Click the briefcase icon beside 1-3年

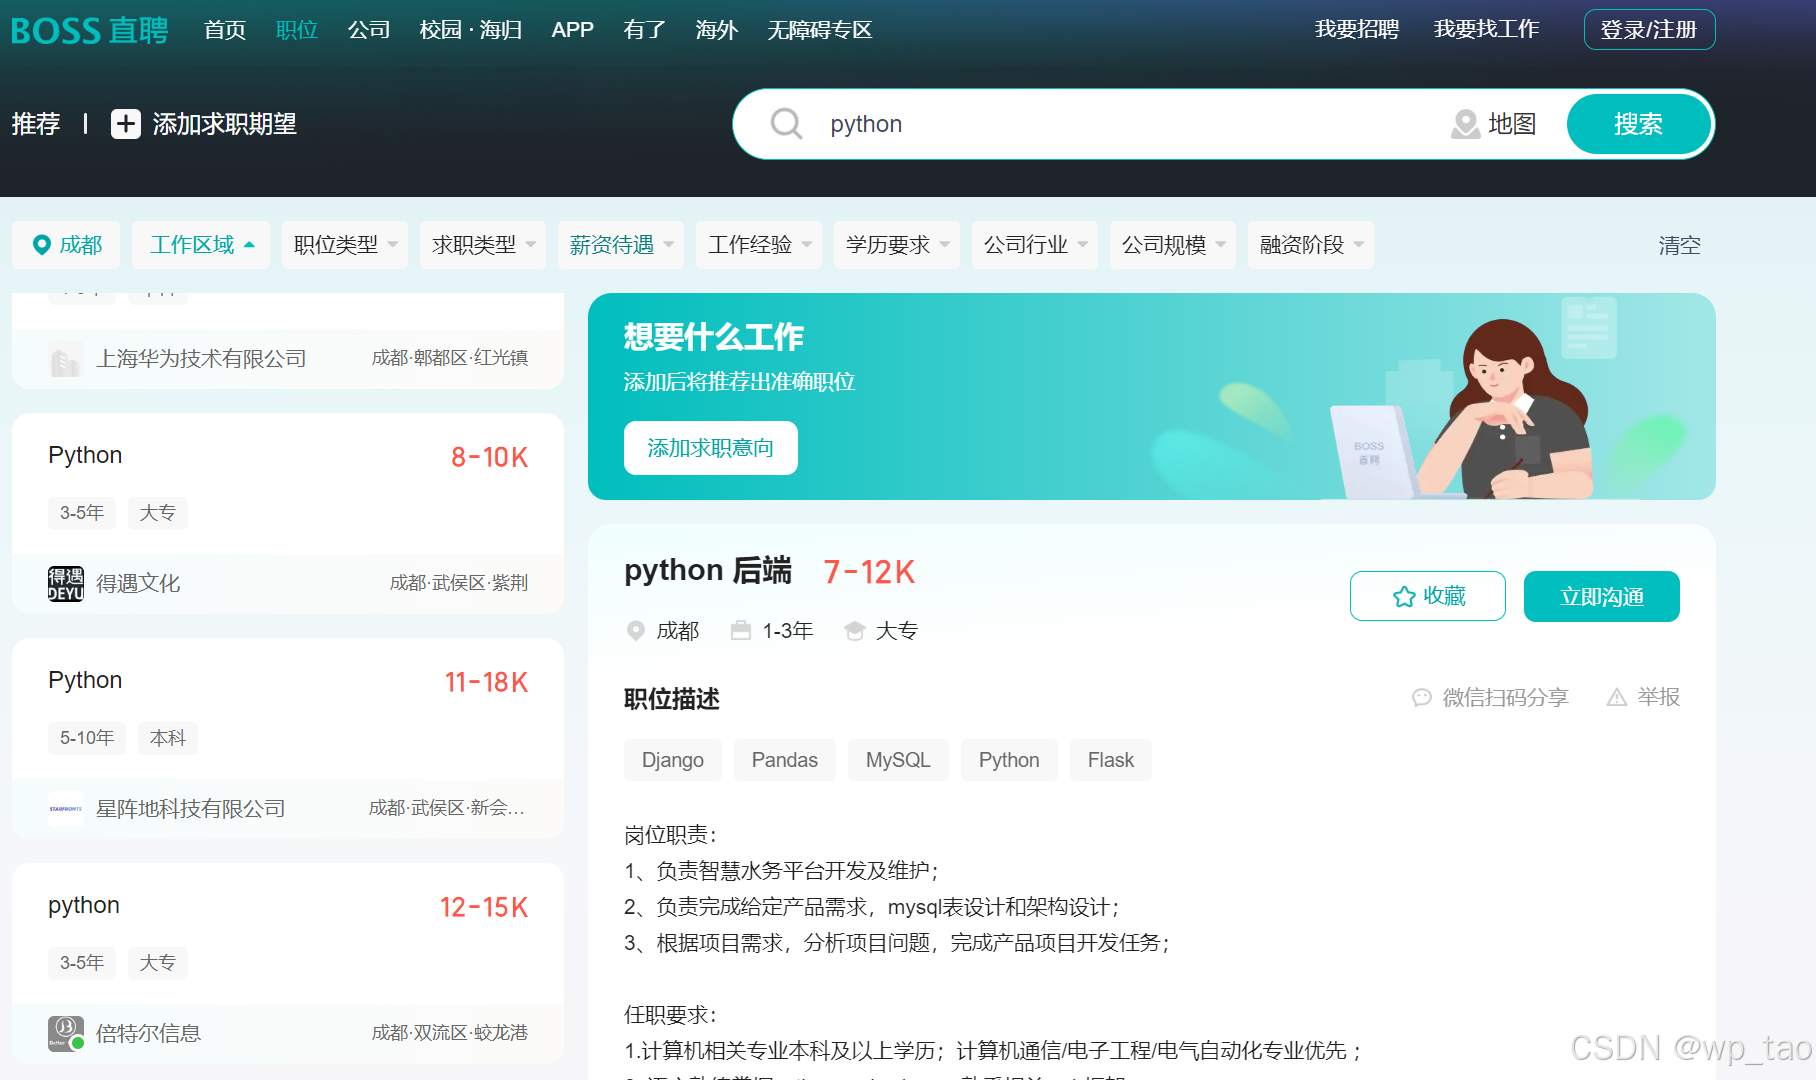click(740, 631)
